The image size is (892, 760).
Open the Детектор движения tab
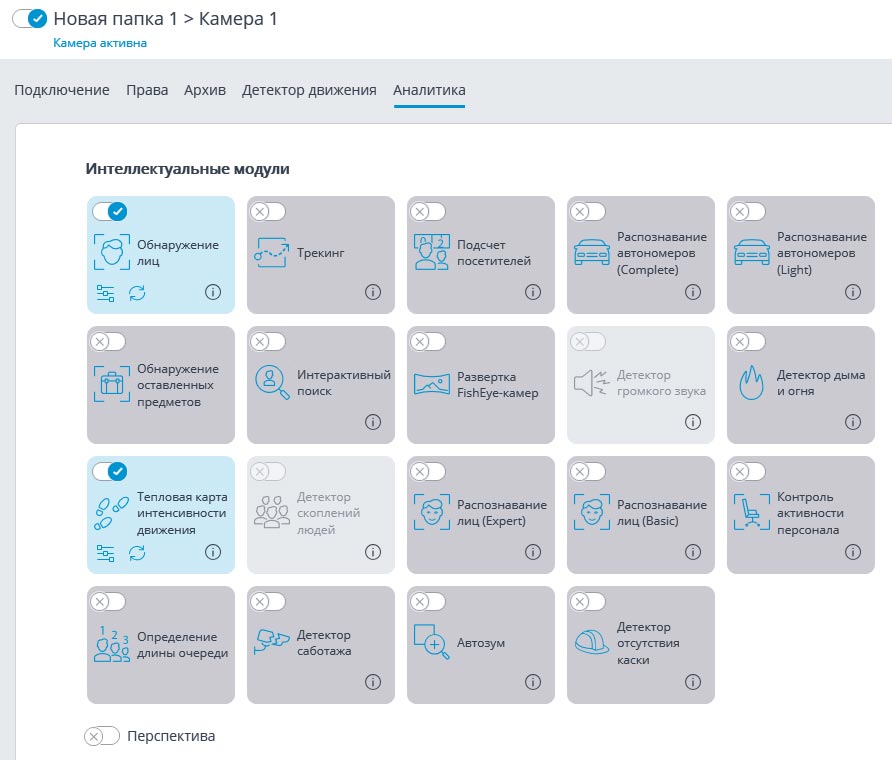click(309, 90)
